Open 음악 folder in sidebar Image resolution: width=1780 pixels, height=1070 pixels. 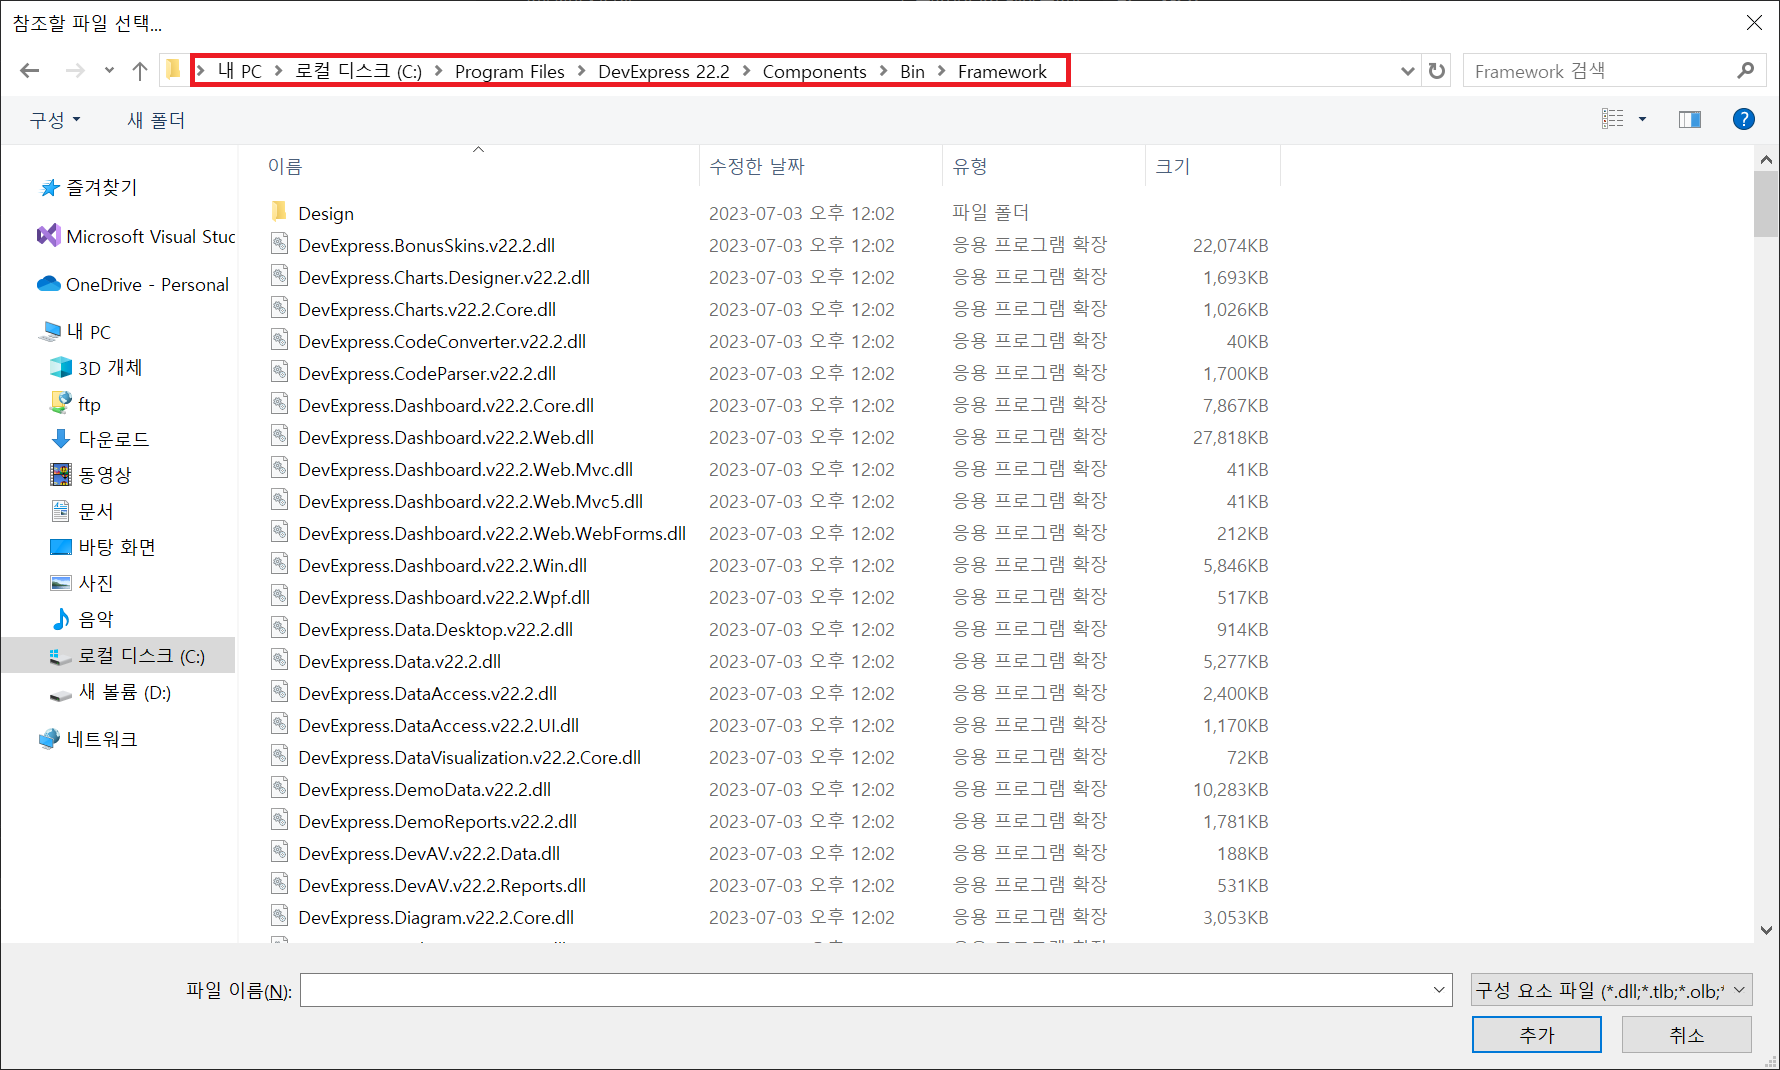click(82, 619)
